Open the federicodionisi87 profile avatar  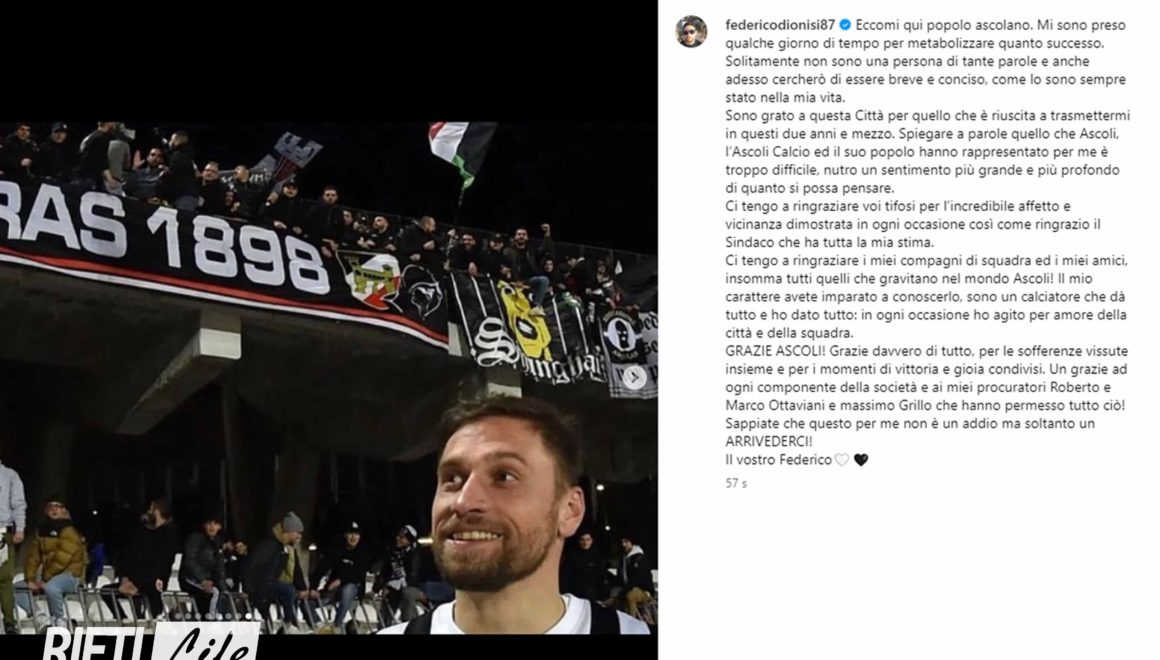tap(691, 31)
